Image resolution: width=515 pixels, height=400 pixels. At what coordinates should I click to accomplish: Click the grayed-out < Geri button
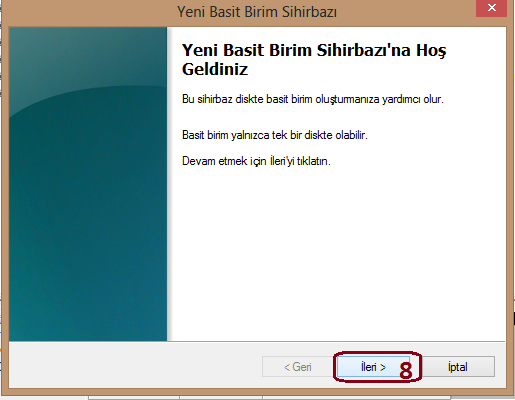(x=298, y=367)
